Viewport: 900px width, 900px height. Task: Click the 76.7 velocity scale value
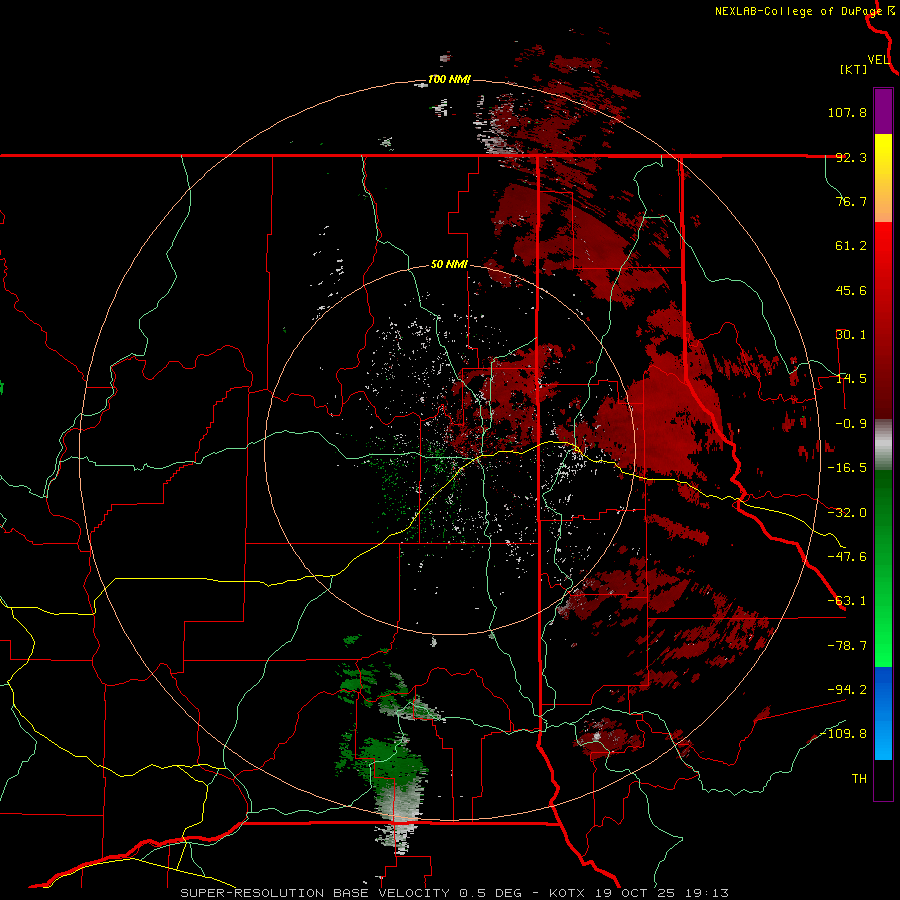tap(851, 201)
